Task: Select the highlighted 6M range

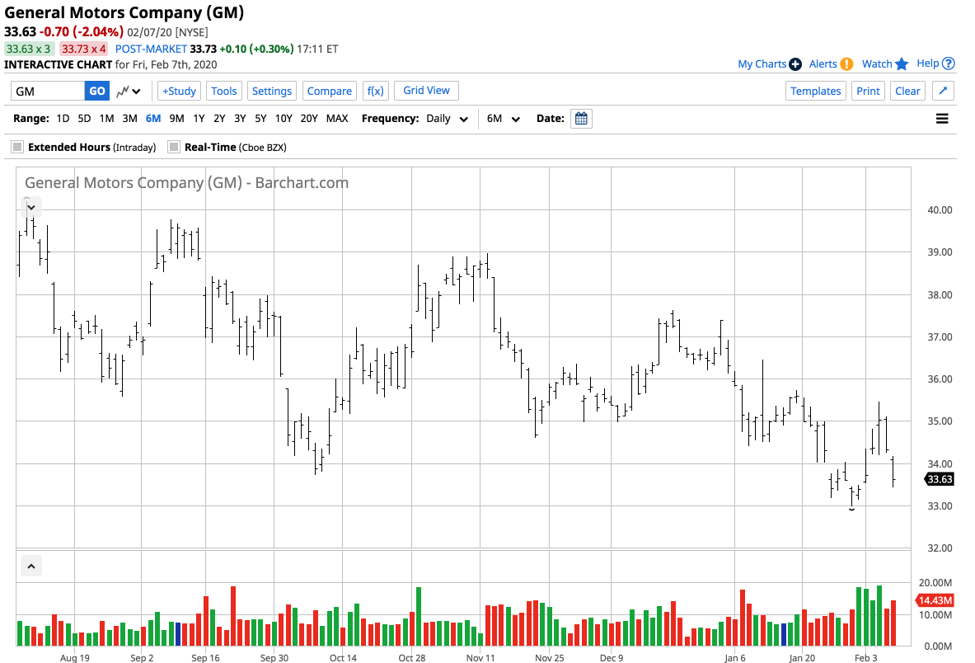Action: (153, 118)
